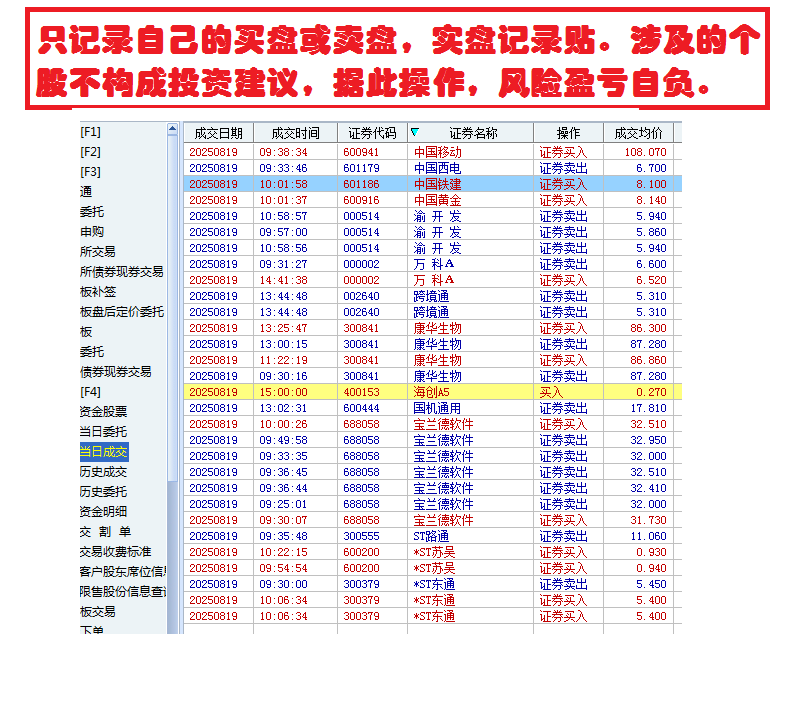Viewport: 797px width, 720px height.
Task: Select the [F2] sidebar entry
Action: (x=90, y=152)
